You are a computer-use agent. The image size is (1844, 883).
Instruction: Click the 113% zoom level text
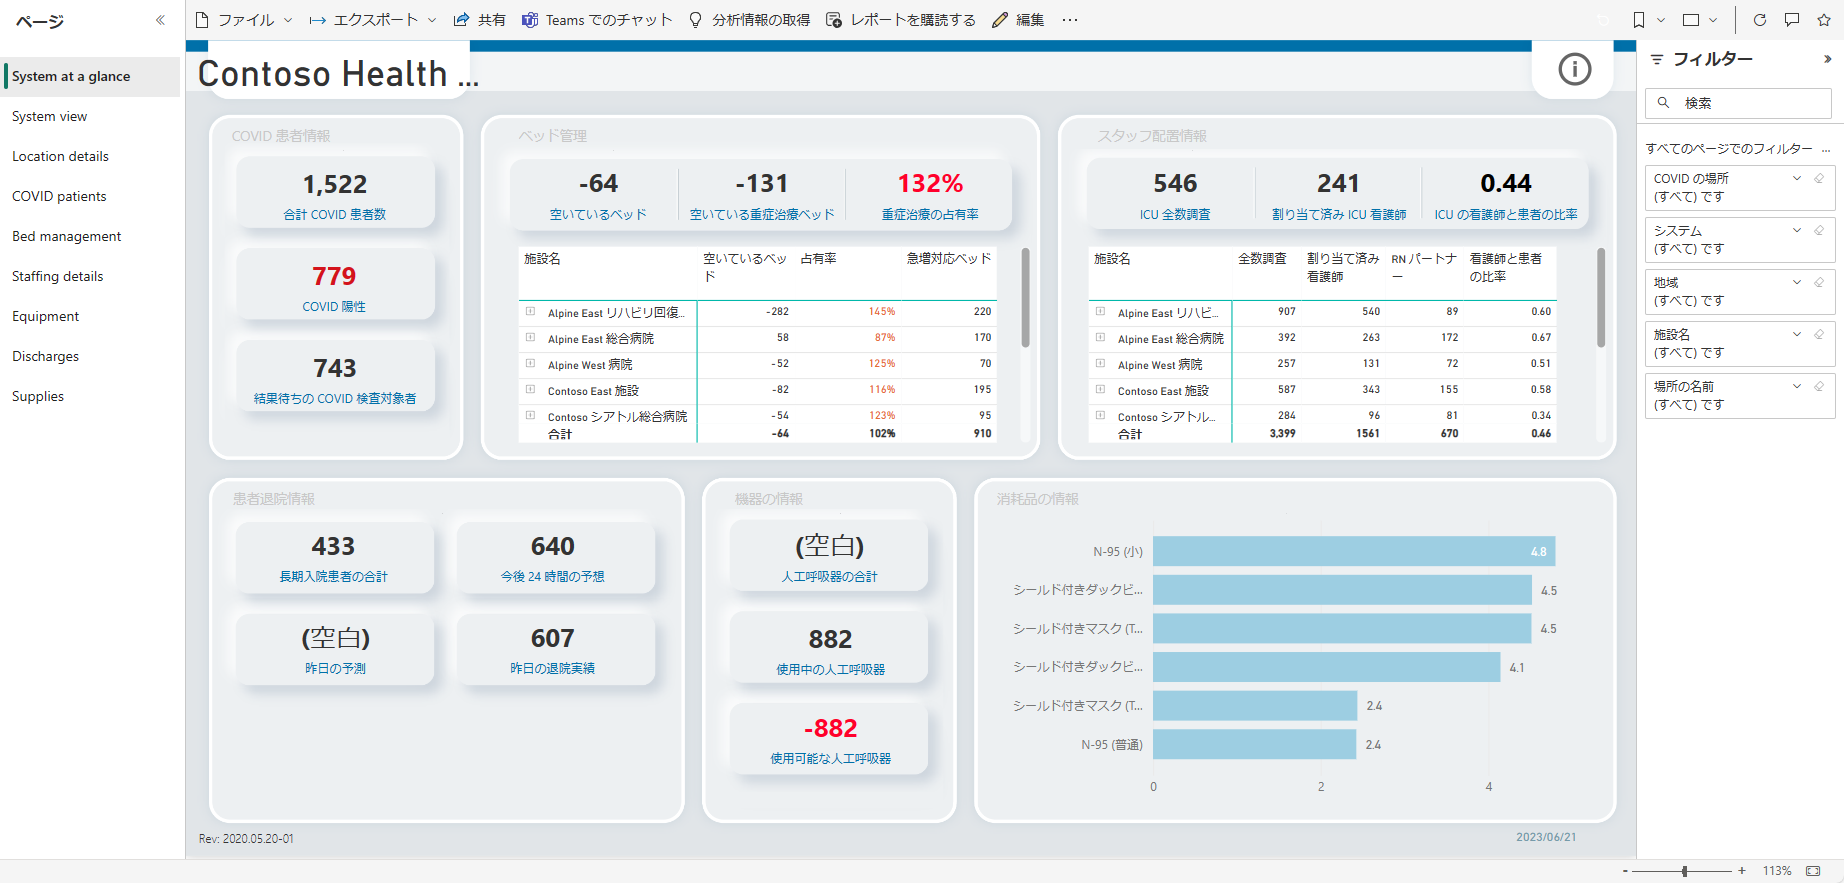(x=1776, y=871)
